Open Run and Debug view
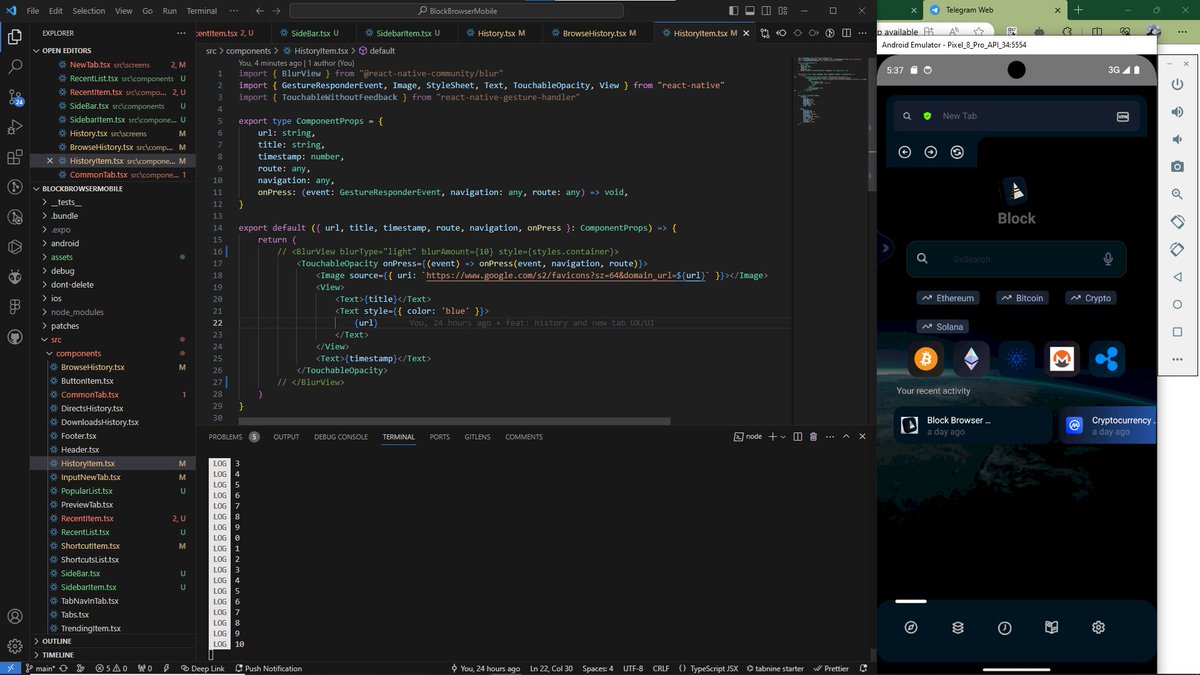Viewport: 1200px width, 675px height. pos(15,127)
